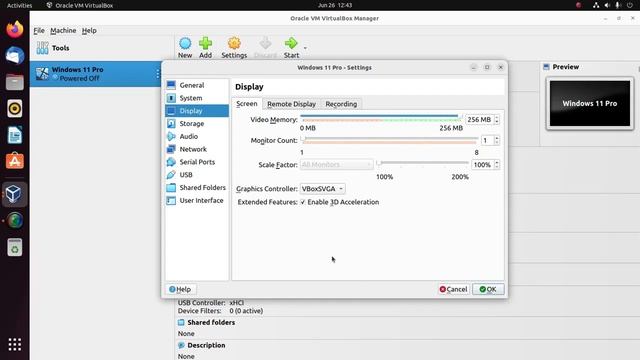Open Settings from the Manager toolbar
Screen dimensions: 640x360
(234, 48)
